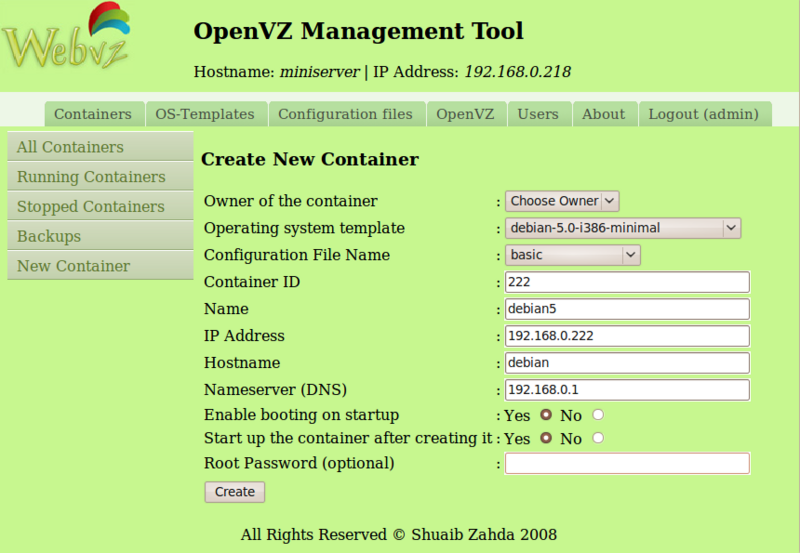Image resolution: width=800 pixels, height=553 pixels.
Task: Click the Hostname field containing debian
Action: tap(627, 363)
